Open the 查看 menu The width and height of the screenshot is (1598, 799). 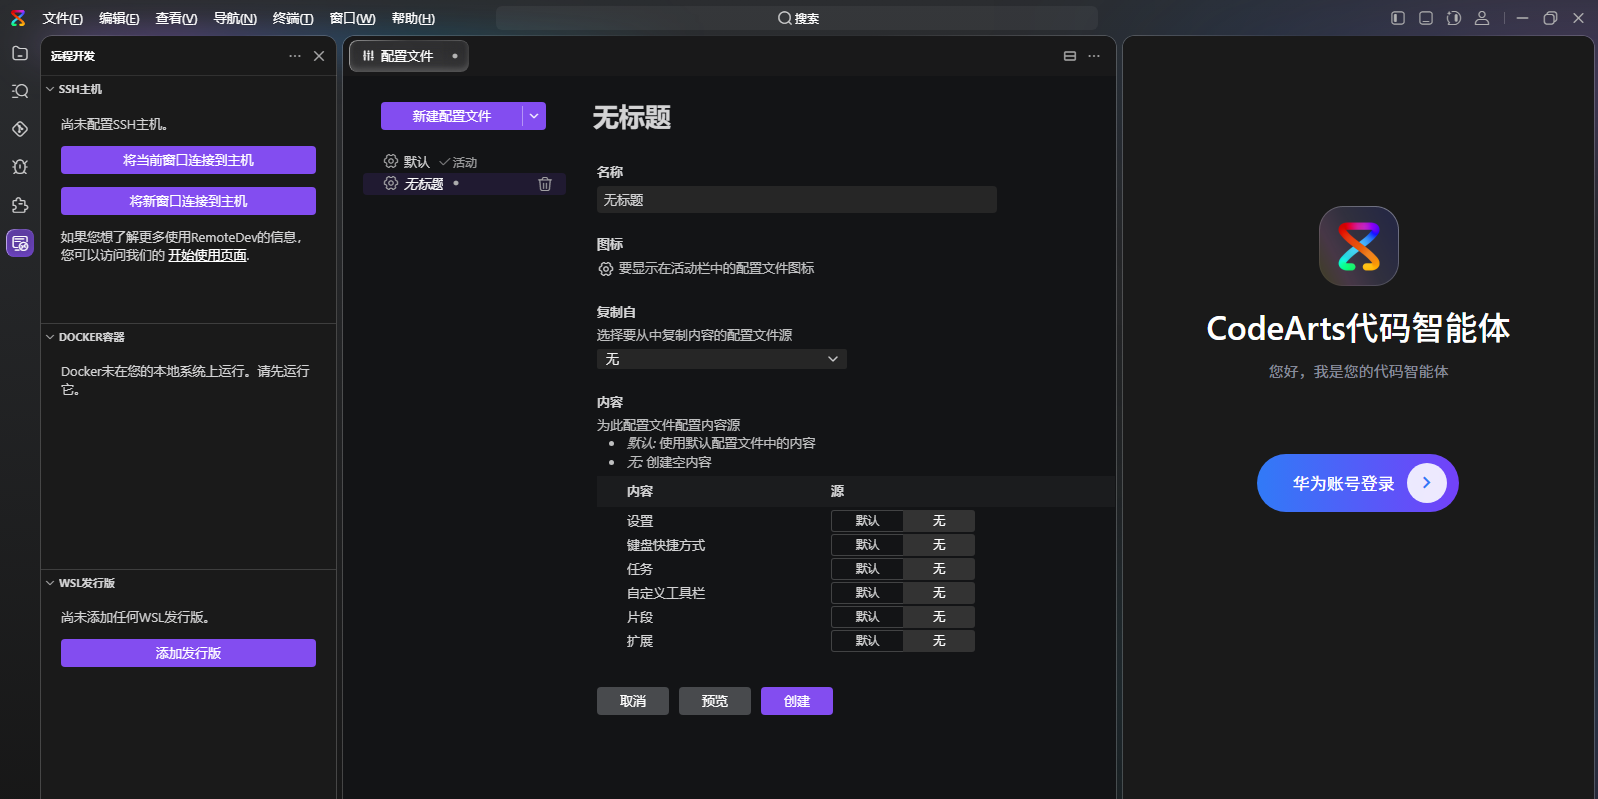point(176,18)
